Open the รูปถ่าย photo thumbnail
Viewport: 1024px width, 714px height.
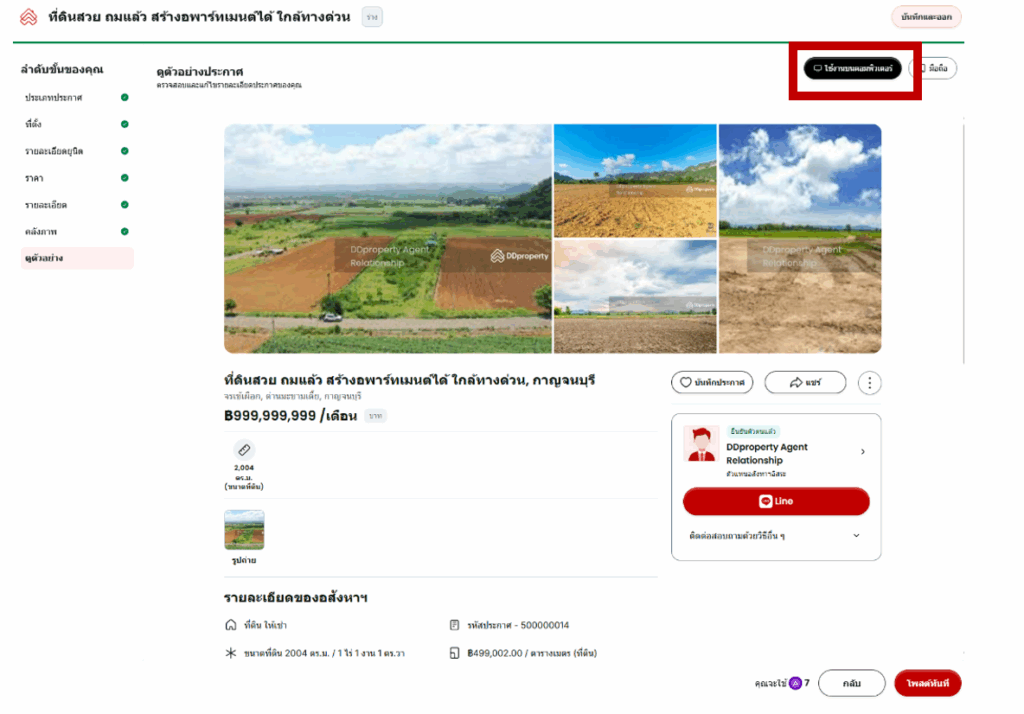click(244, 530)
